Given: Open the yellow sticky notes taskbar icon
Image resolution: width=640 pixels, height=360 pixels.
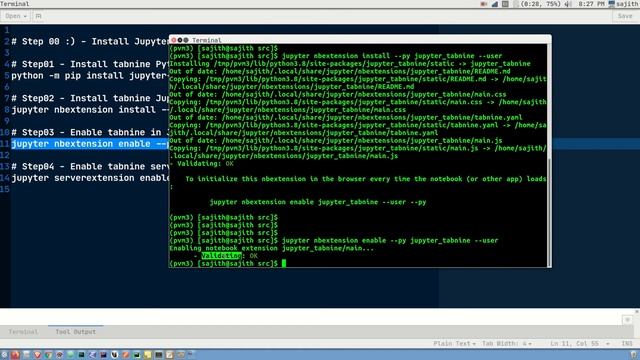Looking at the screenshot, I should click(x=148, y=355).
